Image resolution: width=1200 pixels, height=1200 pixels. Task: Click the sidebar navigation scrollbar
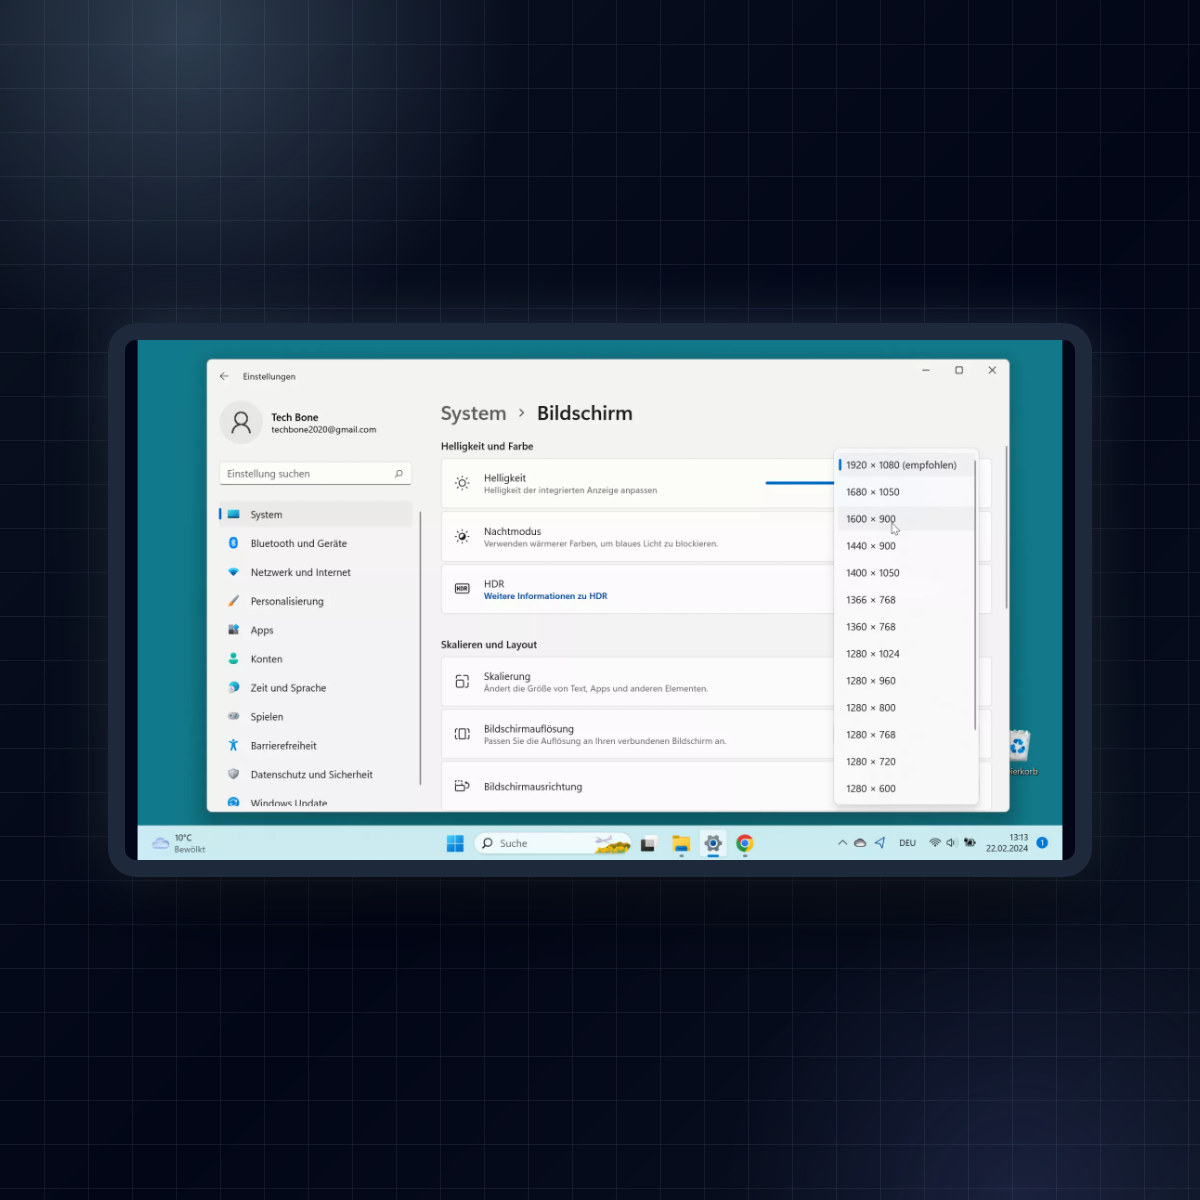click(x=421, y=648)
